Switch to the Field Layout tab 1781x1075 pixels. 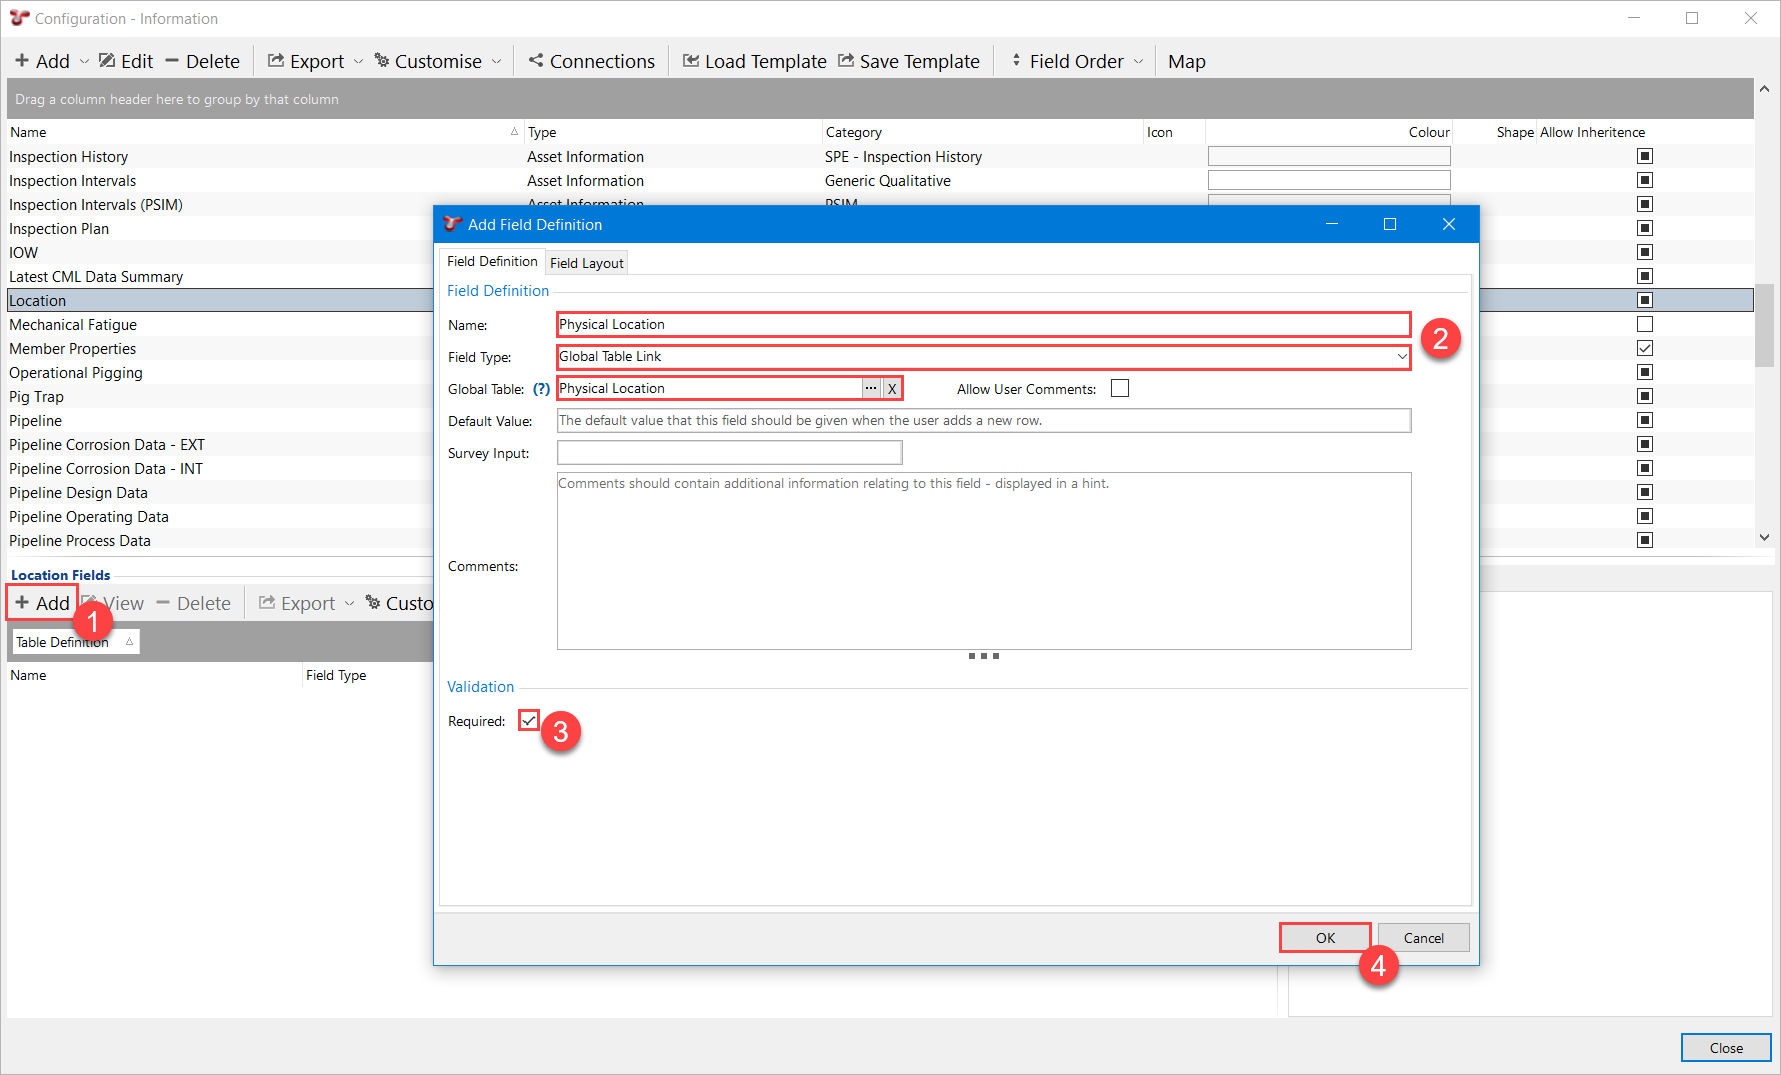pos(587,263)
